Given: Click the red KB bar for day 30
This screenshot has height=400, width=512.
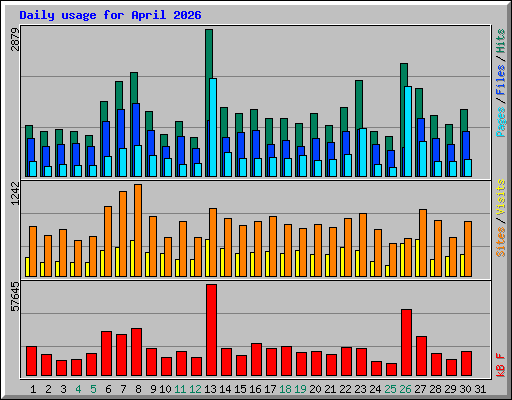Looking at the screenshot, I should 466,364.
